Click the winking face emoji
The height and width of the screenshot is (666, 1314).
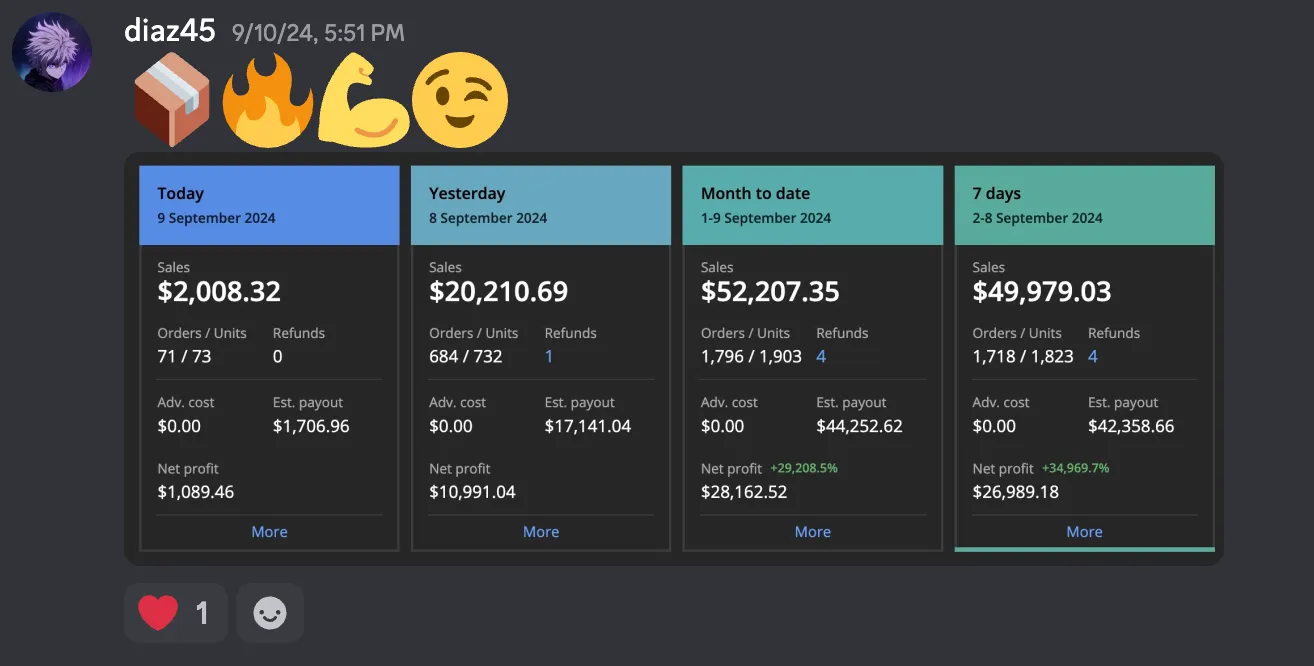(x=460, y=100)
